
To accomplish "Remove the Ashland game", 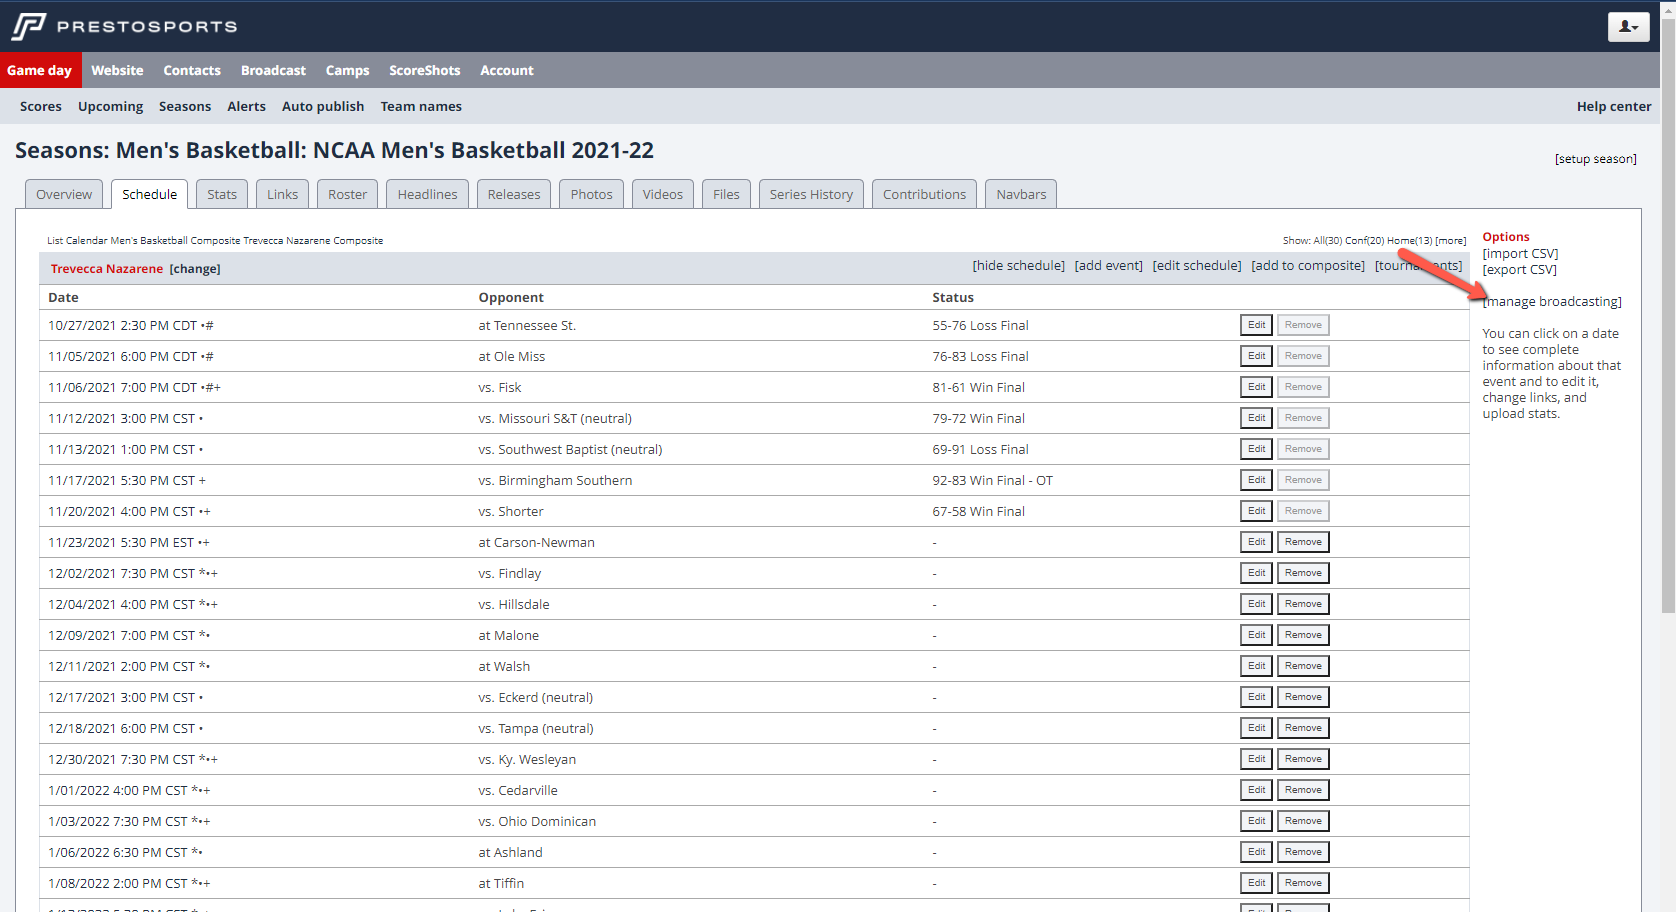I will tap(1303, 852).
